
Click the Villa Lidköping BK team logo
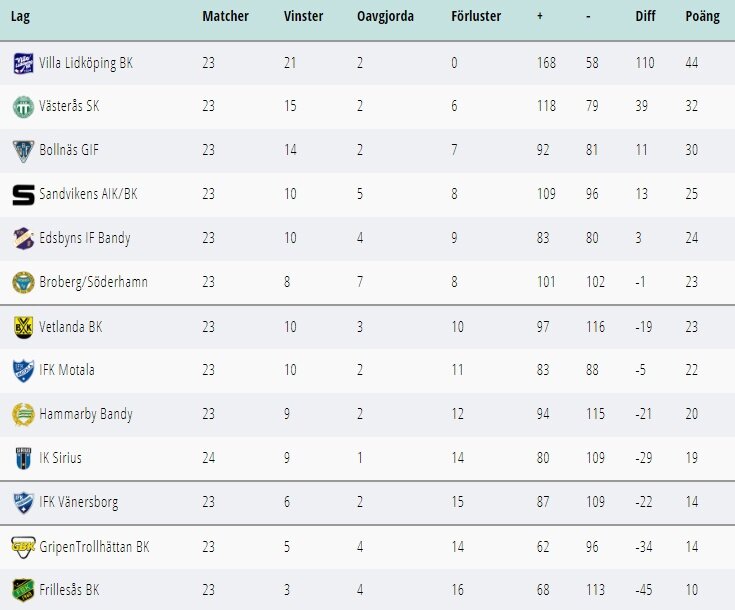pyautogui.click(x=23, y=63)
